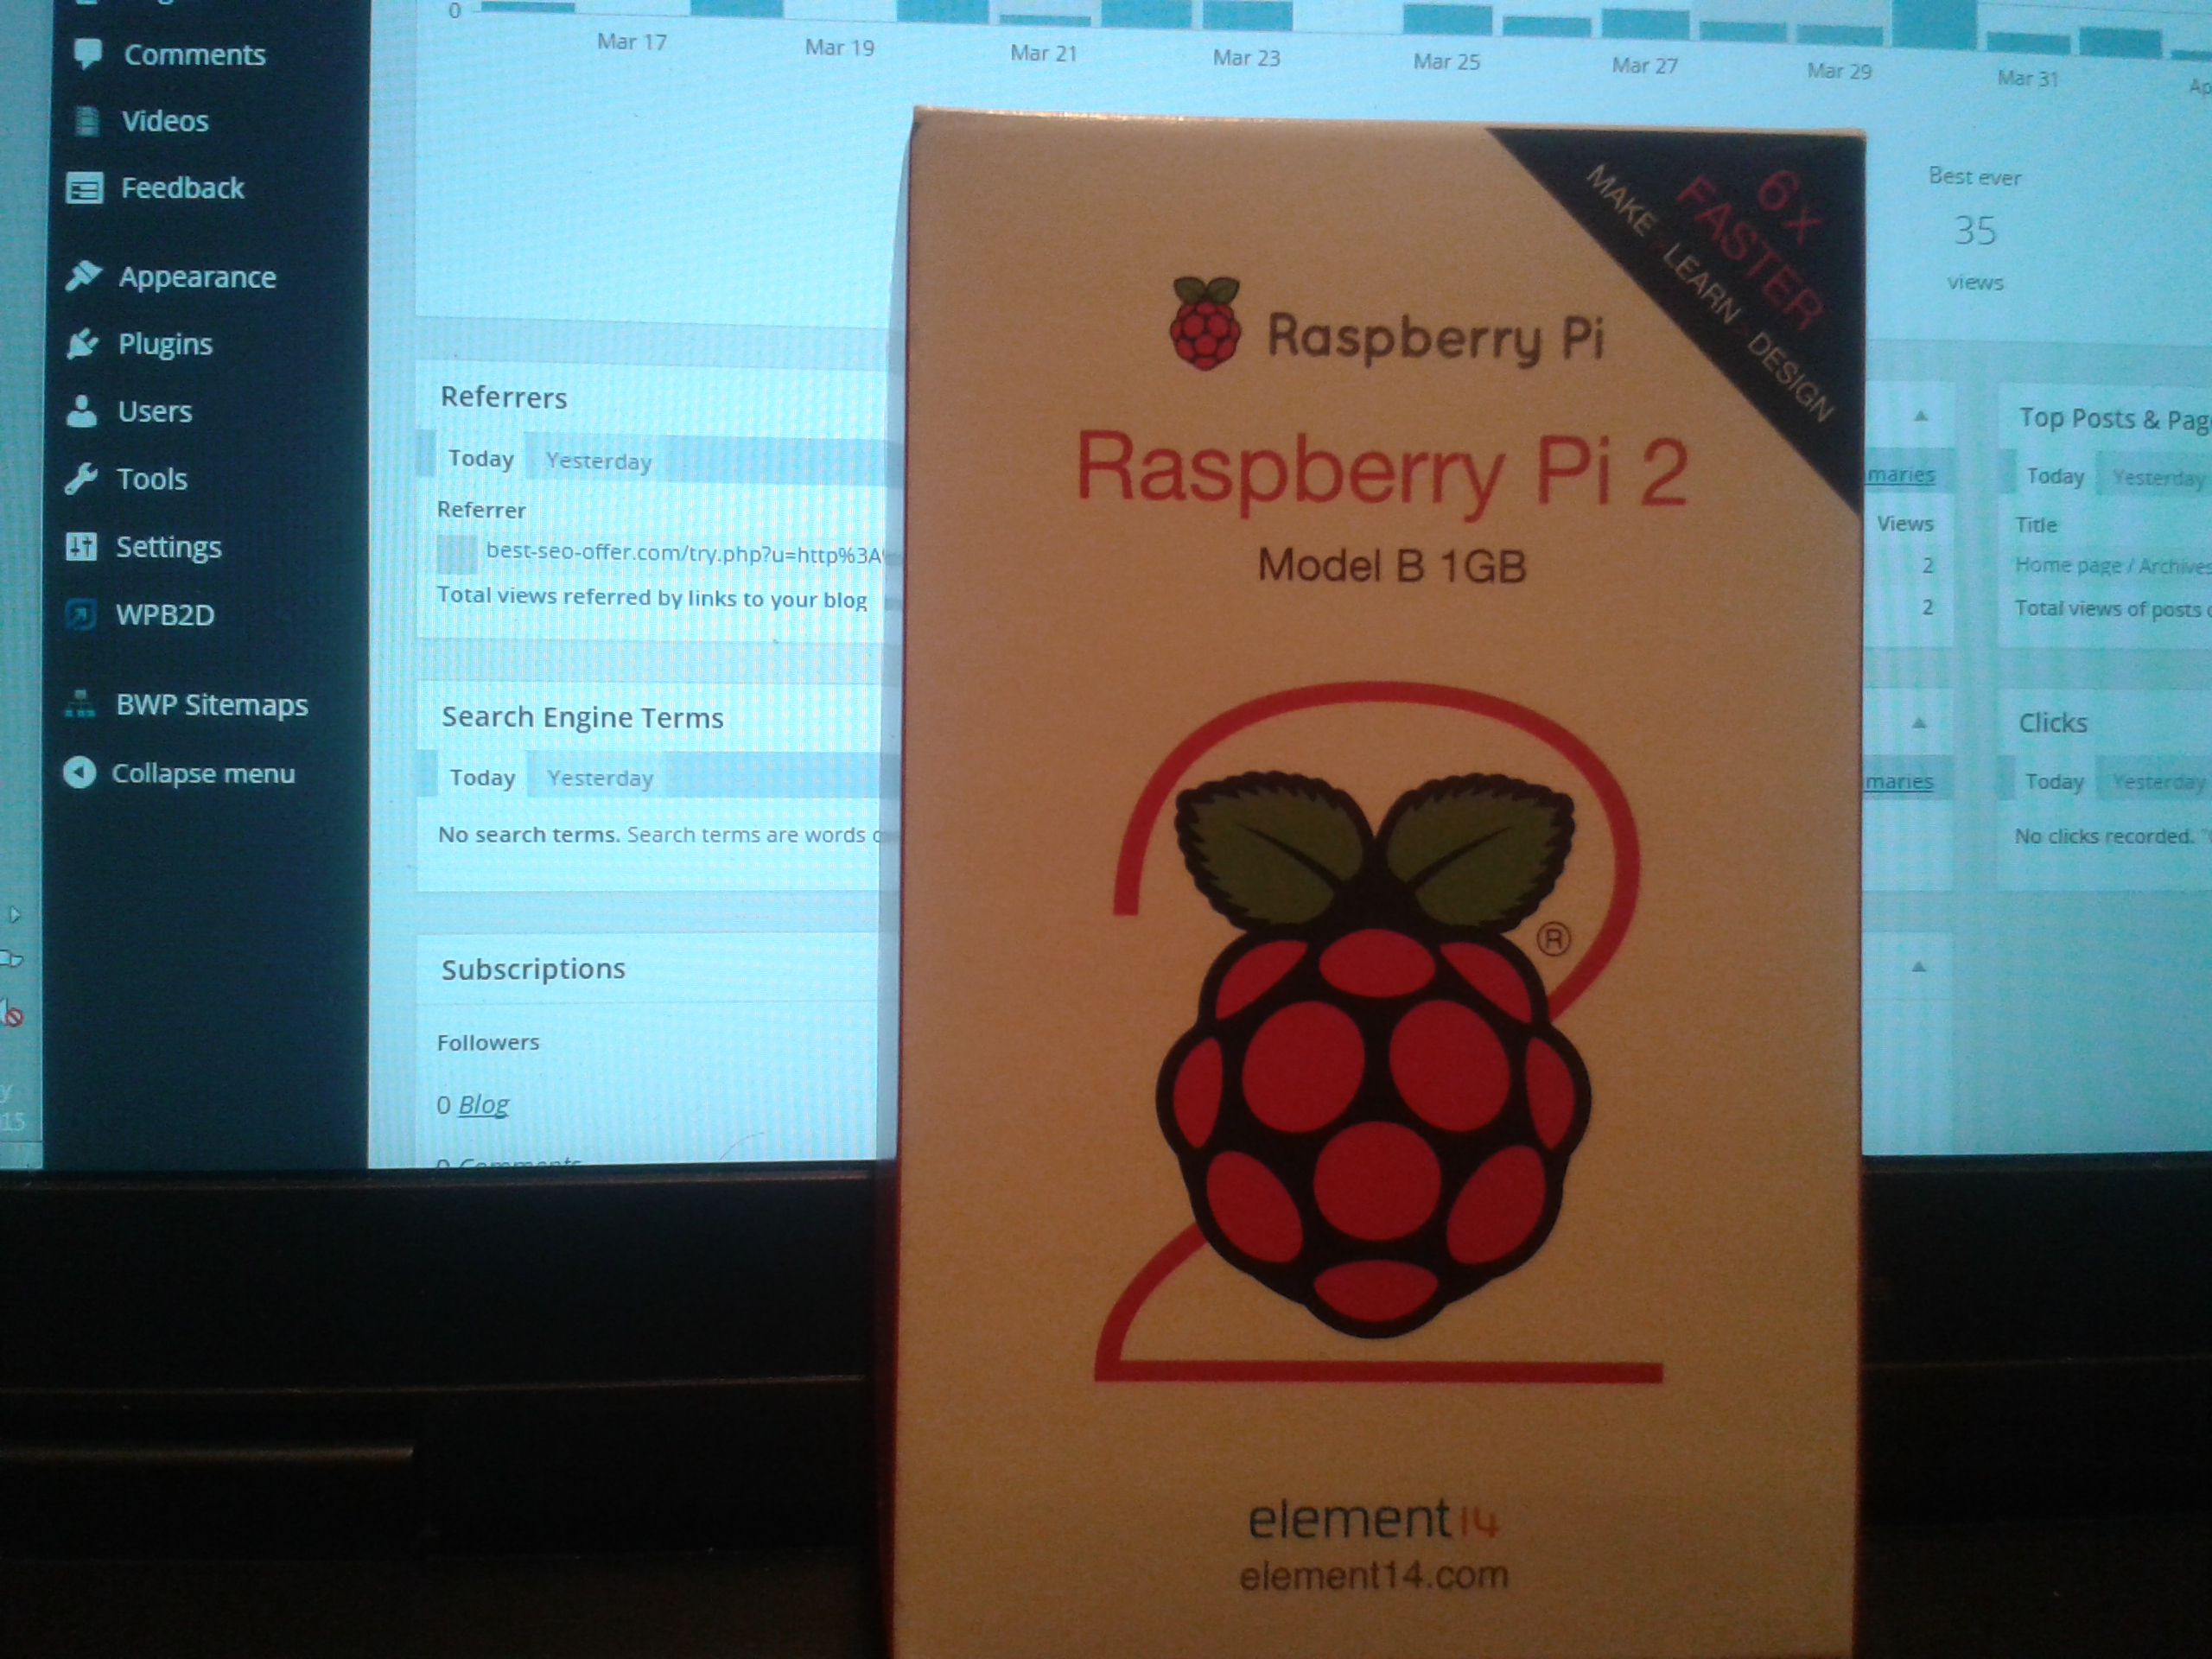Open the Tools menu
Screen dimensions: 2212x1659
point(152,479)
